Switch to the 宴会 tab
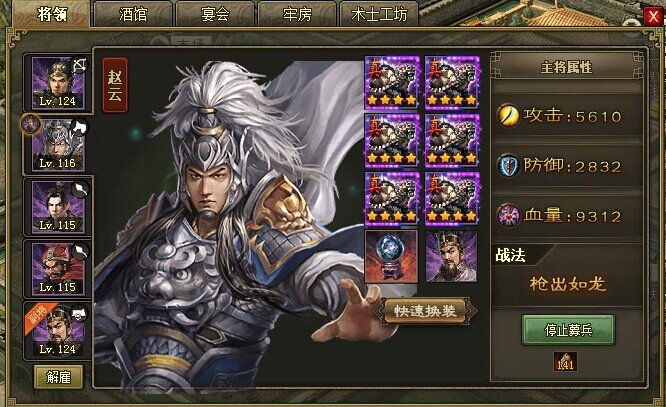Screen dimensions: 666x407 (x=215, y=14)
